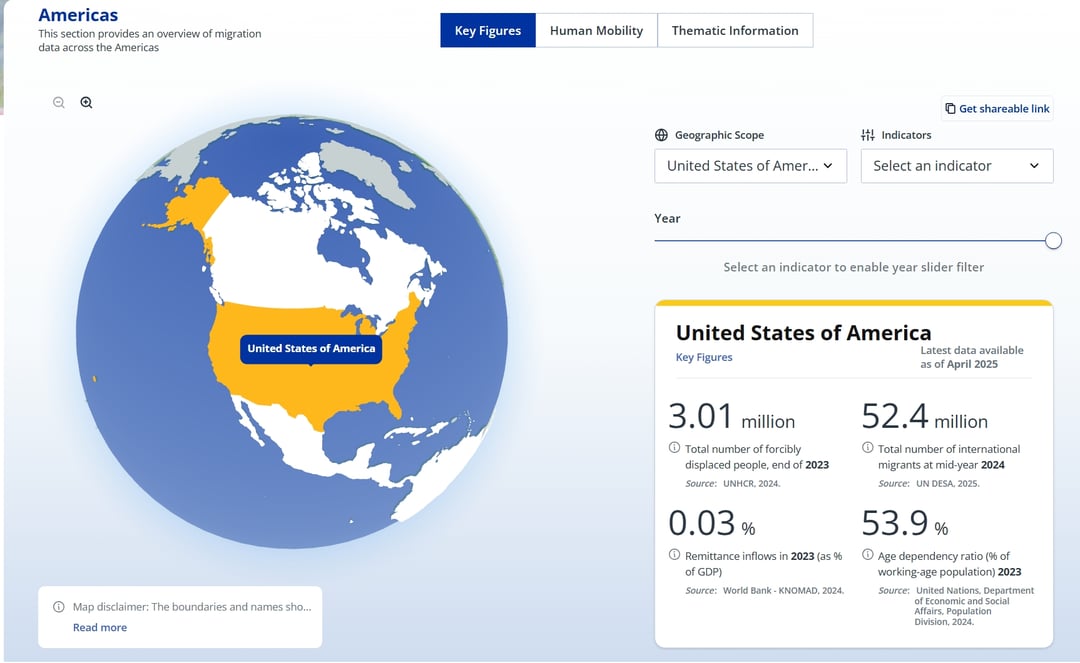Switch to the Thematic Information tab

735,30
